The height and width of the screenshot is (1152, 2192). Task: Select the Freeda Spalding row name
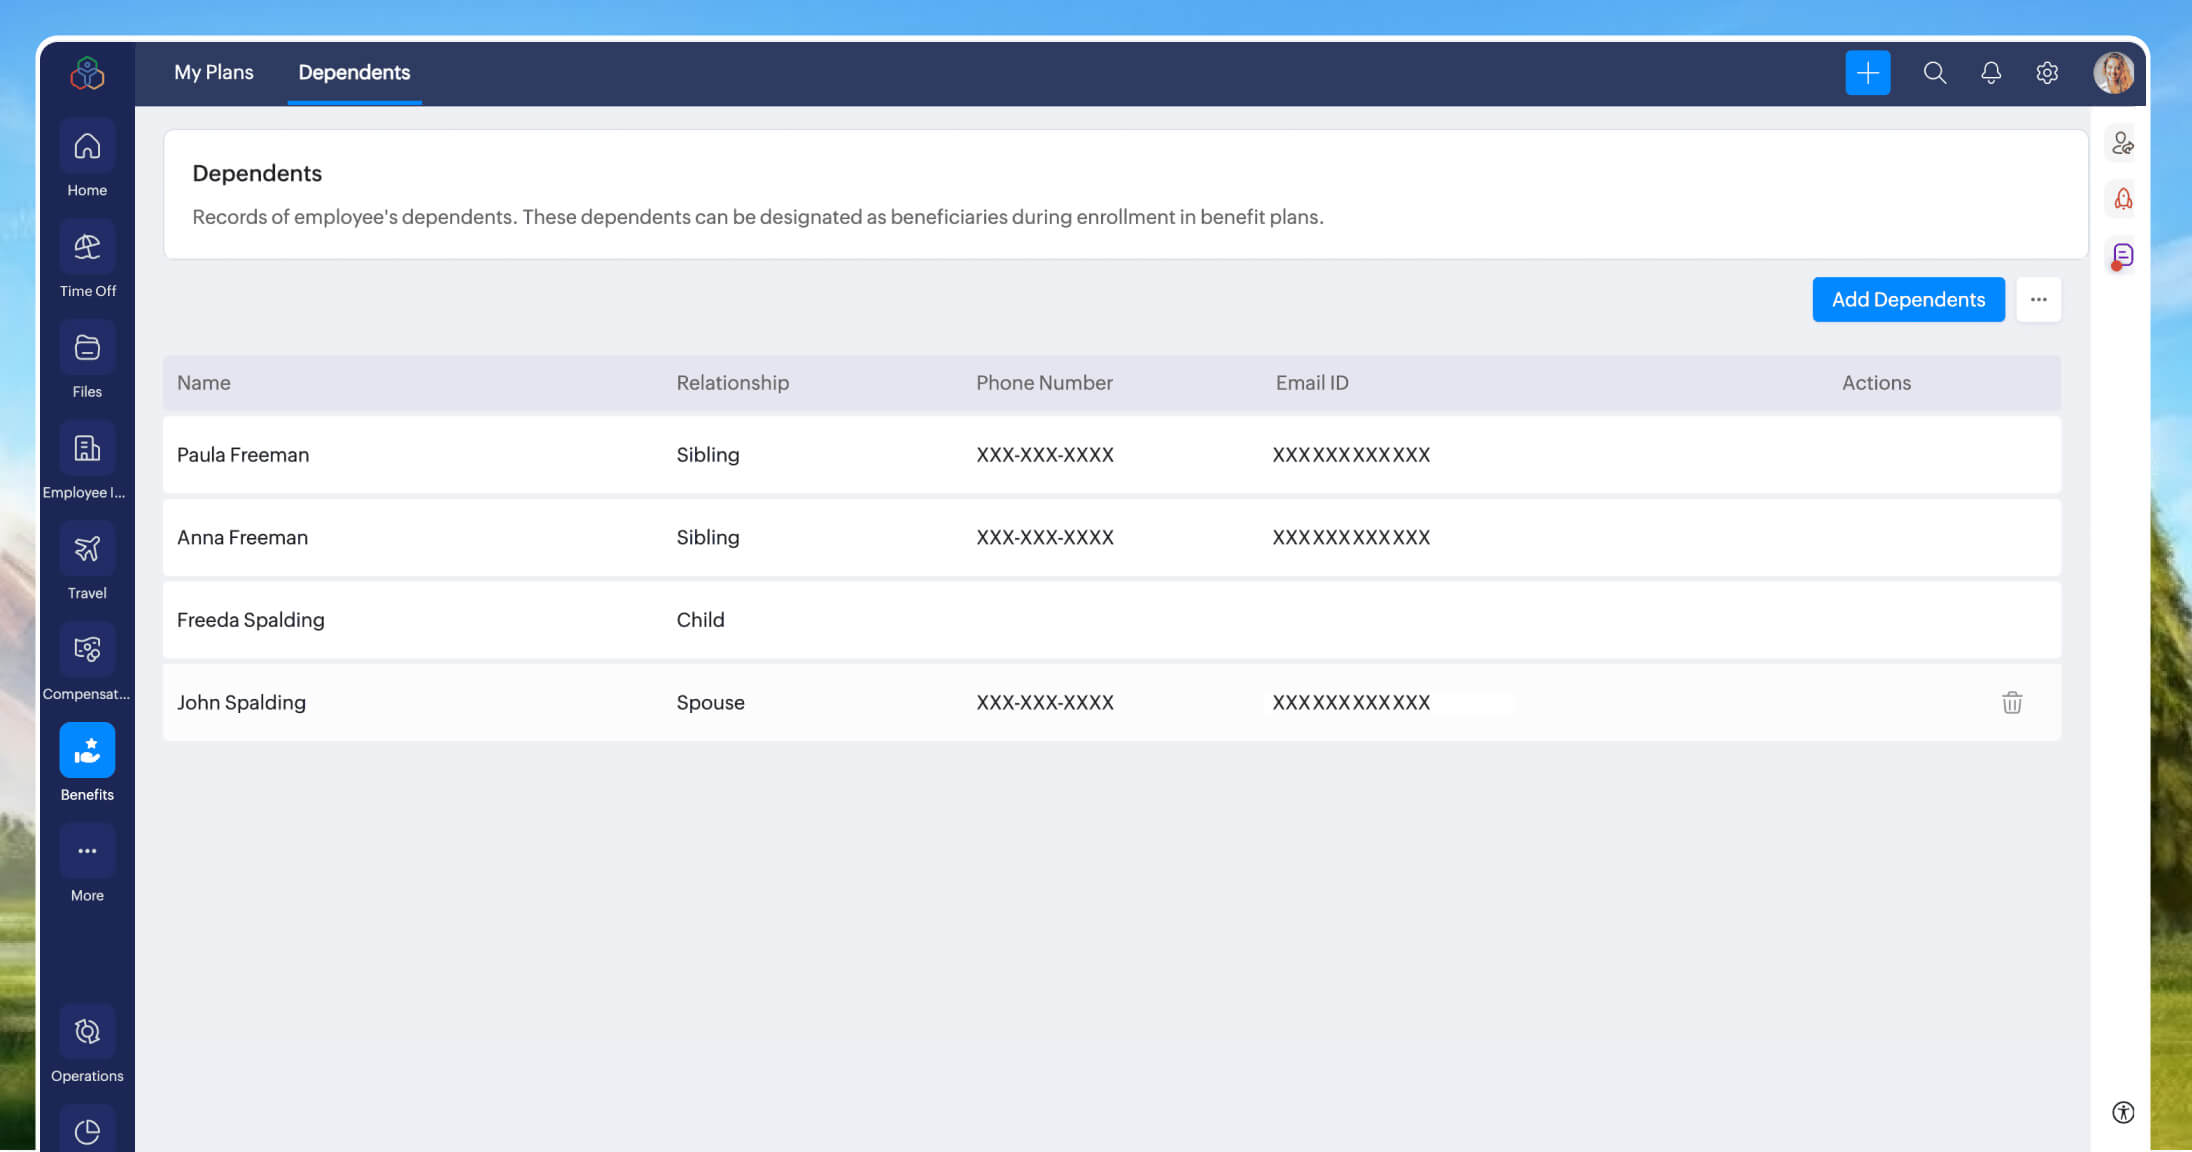click(251, 619)
